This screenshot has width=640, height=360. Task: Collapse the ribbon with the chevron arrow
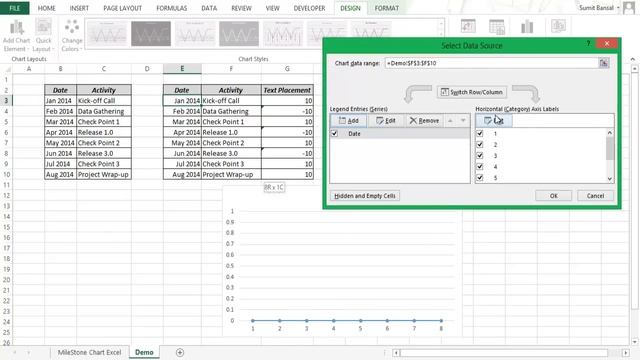(632, 60)
